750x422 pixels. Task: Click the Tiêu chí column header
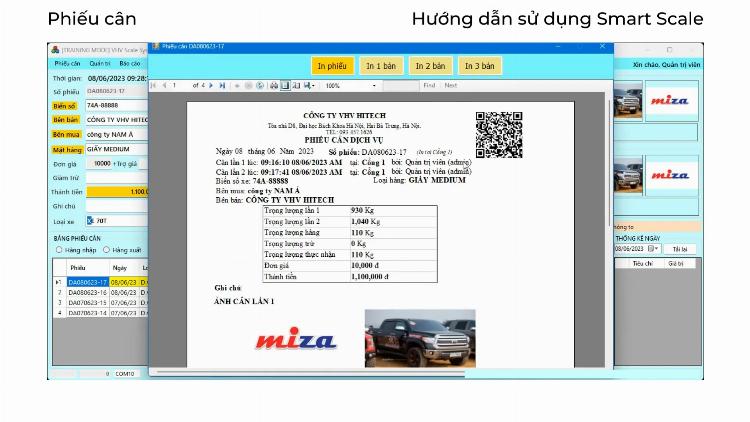coord(642,264)
